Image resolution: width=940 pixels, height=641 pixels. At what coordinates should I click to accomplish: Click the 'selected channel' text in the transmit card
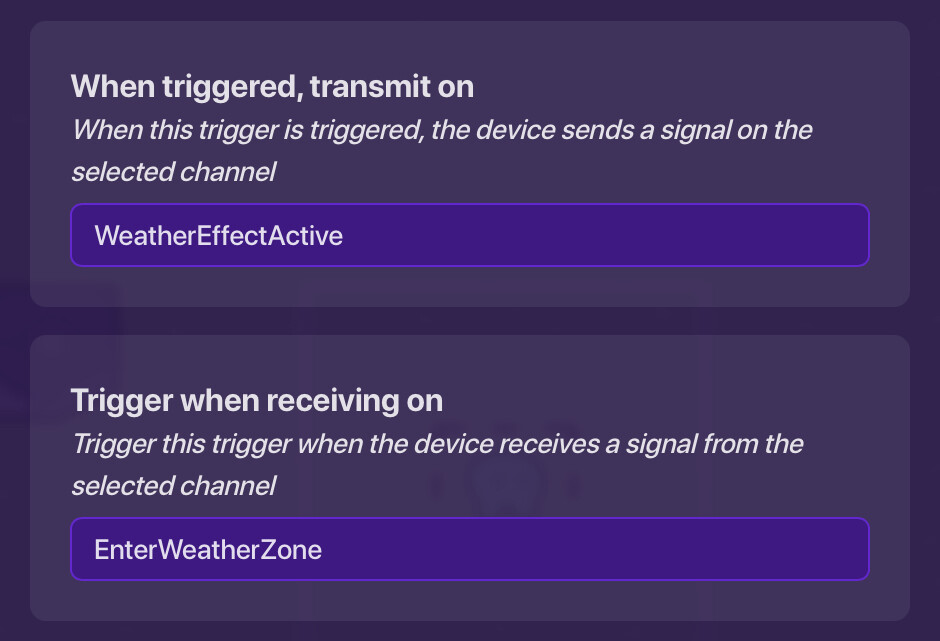coord(173,172)
